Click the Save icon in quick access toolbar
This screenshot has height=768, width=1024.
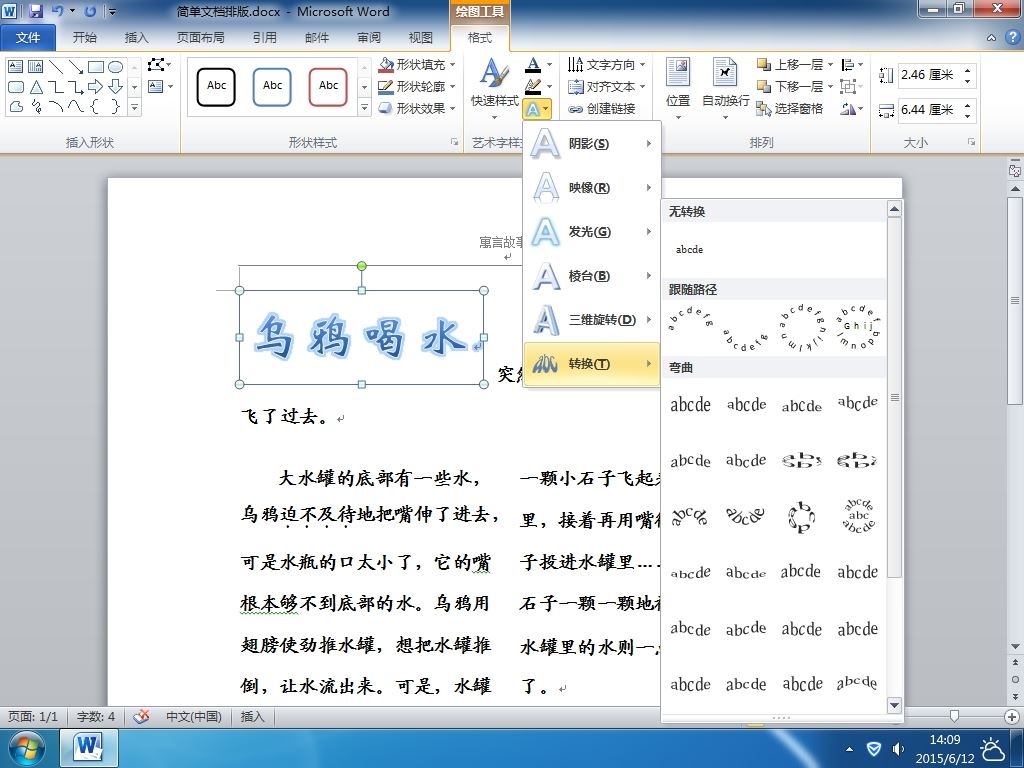coord(35,11)
